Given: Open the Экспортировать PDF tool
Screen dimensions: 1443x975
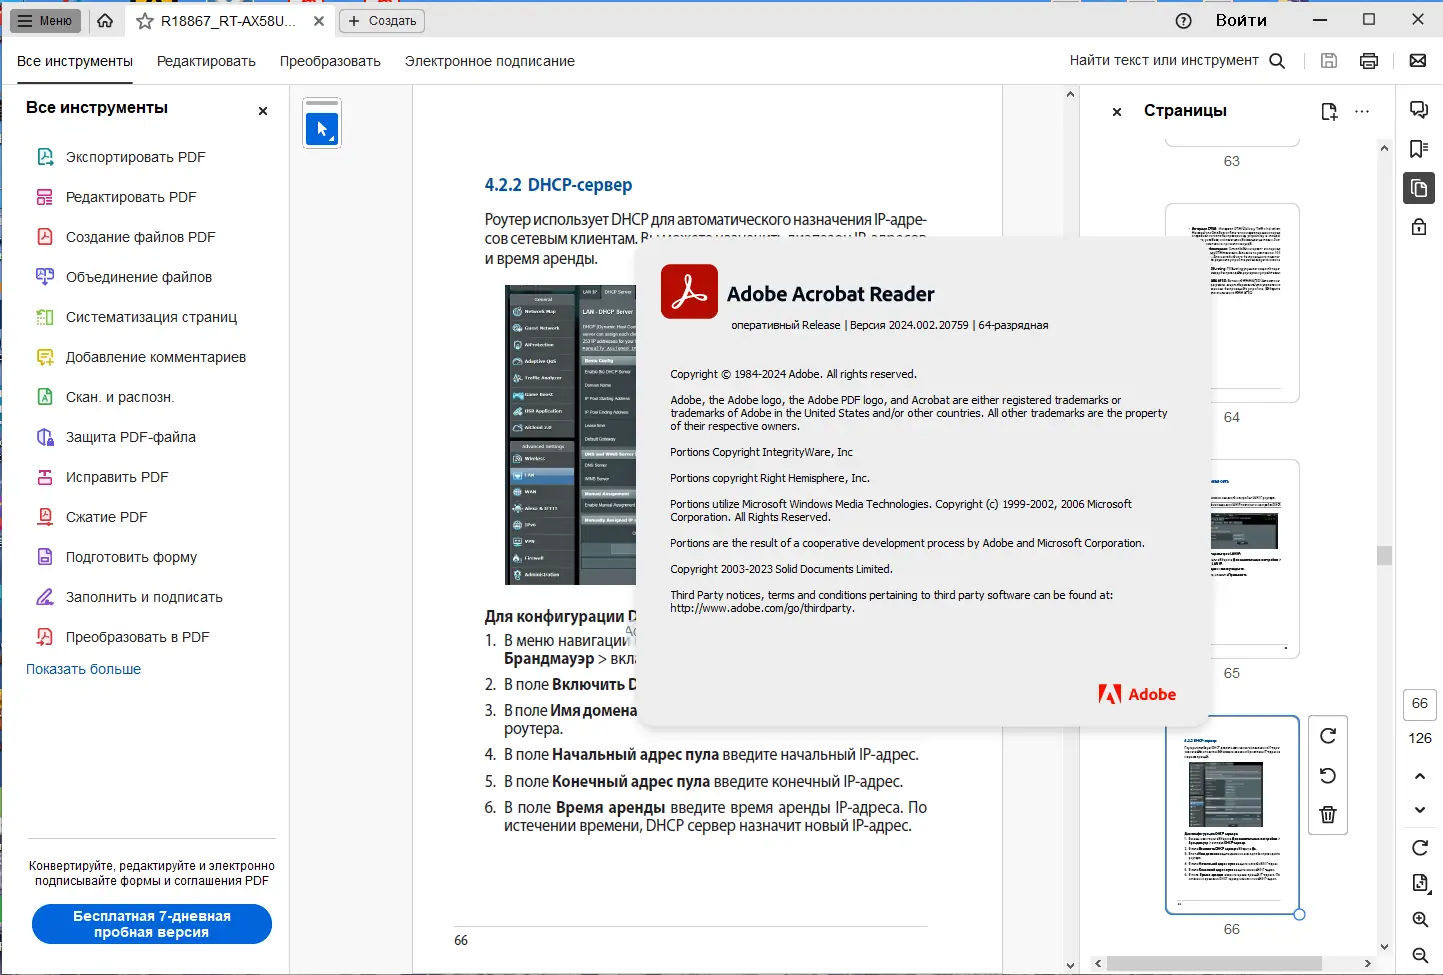Looking at the screenshot, I should (x=135, y=157).
